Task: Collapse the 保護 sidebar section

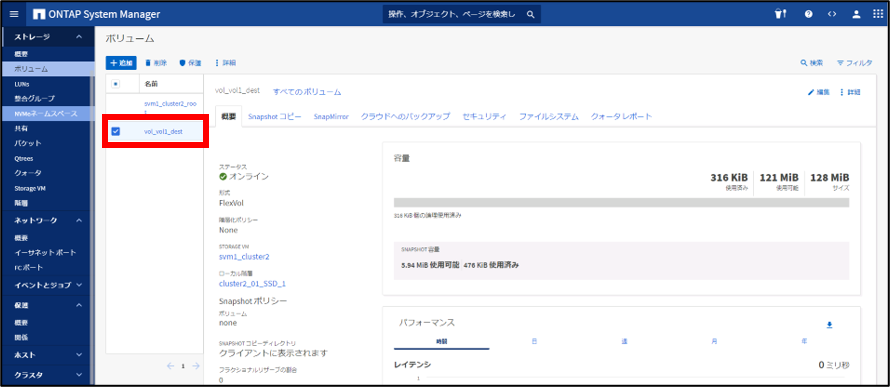Action: coord(79,305)
